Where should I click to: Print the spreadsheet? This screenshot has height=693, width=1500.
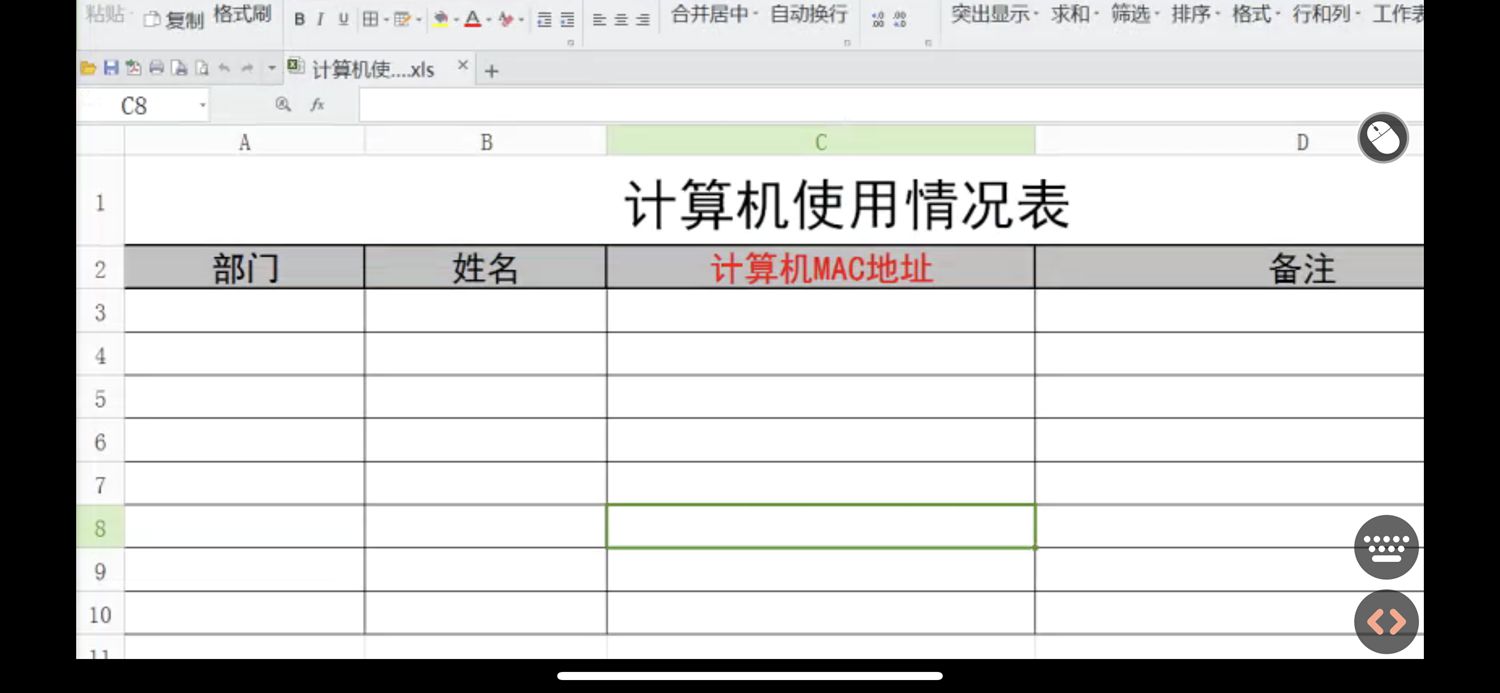[x=156, y=68]
